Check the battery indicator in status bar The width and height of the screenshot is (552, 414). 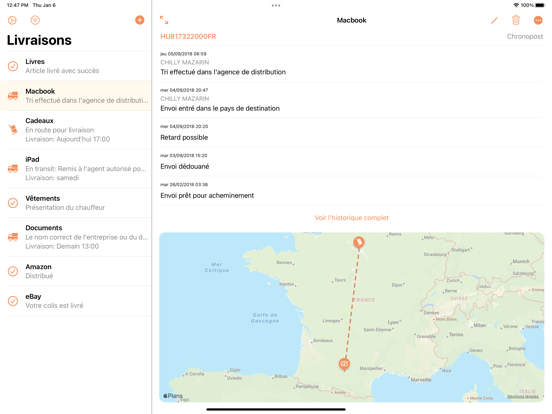(540, 5)
